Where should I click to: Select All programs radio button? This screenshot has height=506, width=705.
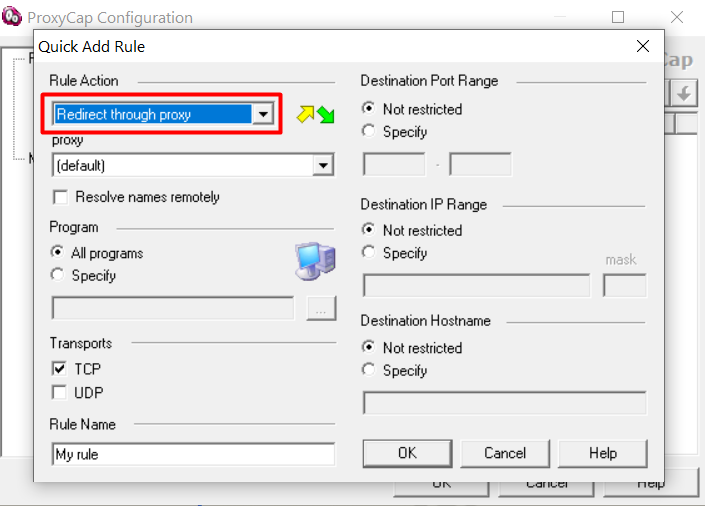[58, 252]
